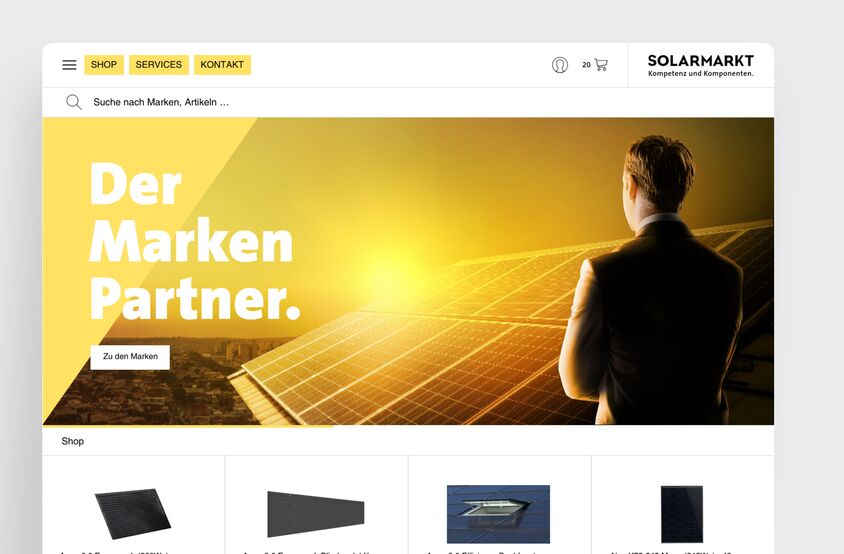Viewport: 844px width, 554px height.
Task: Open the roof window product thumbnail
Action: (x=498, y=514)
